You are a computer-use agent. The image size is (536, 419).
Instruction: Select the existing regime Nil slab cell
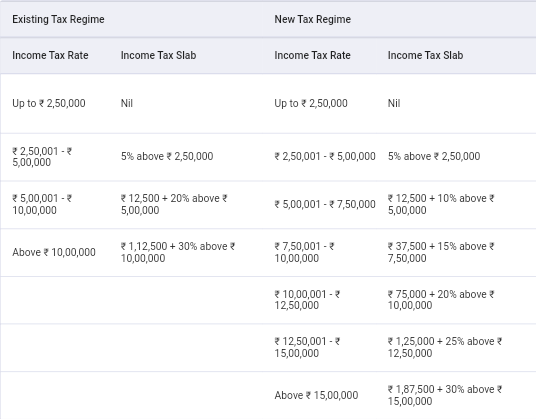pyautogui.click(x=127, y=103)
